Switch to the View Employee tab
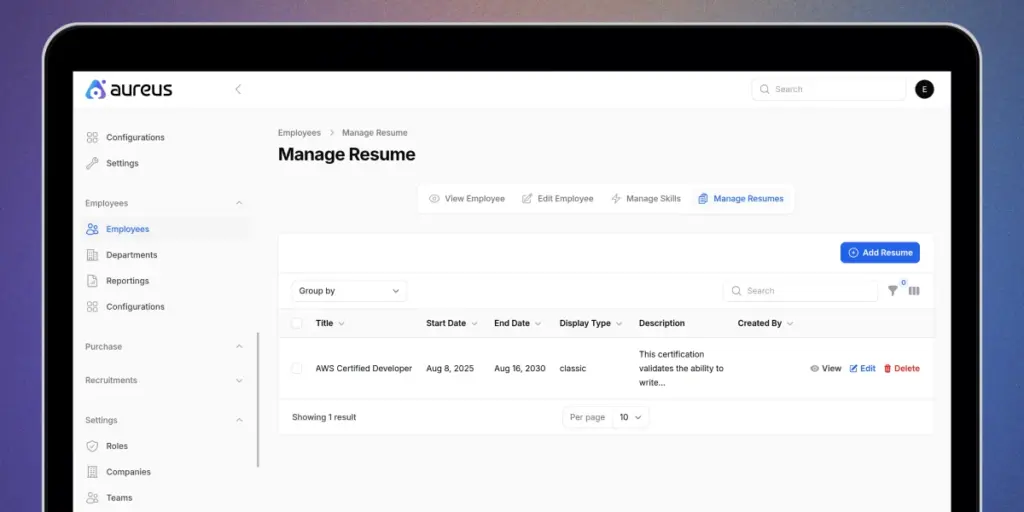Screen dimensions: 1024x512 [x=467, y=199]
